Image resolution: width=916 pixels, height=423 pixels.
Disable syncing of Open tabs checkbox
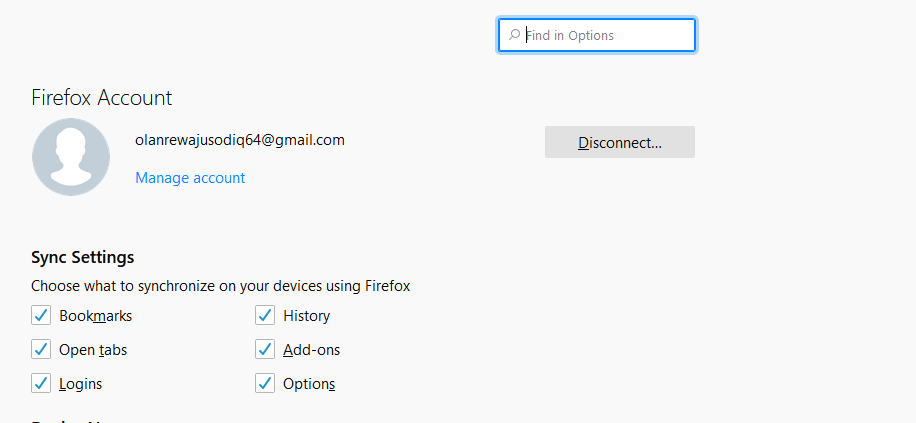point(41,349)
